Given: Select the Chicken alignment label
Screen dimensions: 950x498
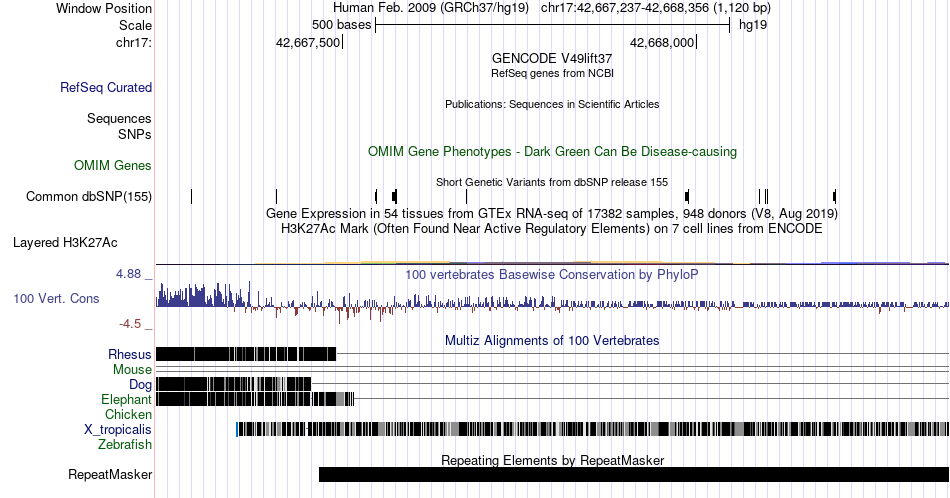Looking at the screenshot, I should click(128, 414).
